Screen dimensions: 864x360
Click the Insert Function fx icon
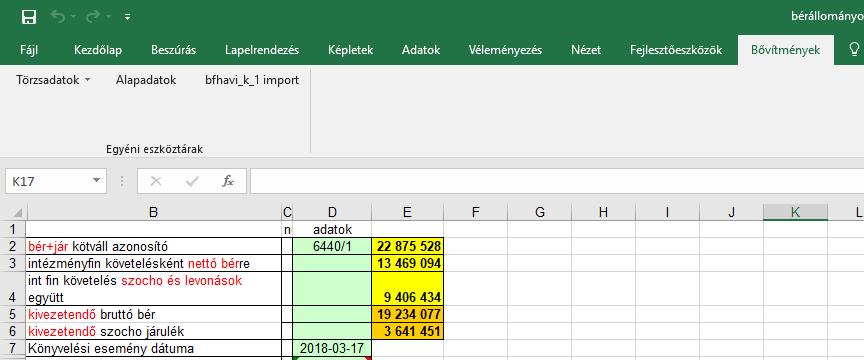[228, 181]
